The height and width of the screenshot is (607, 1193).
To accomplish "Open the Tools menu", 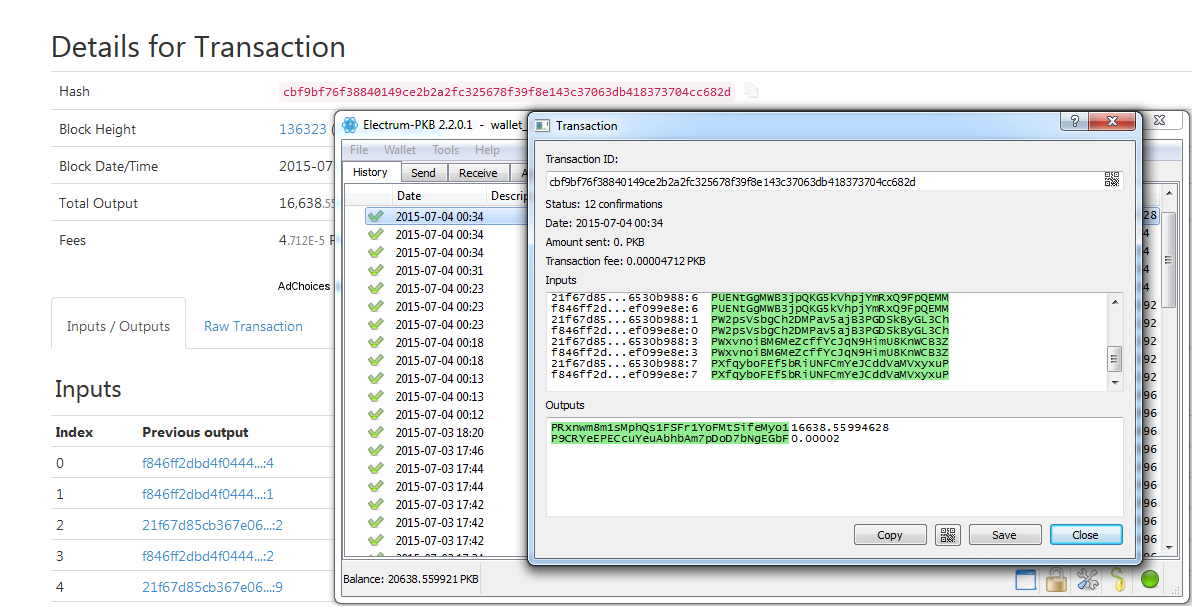I will [x=445, y=149].
